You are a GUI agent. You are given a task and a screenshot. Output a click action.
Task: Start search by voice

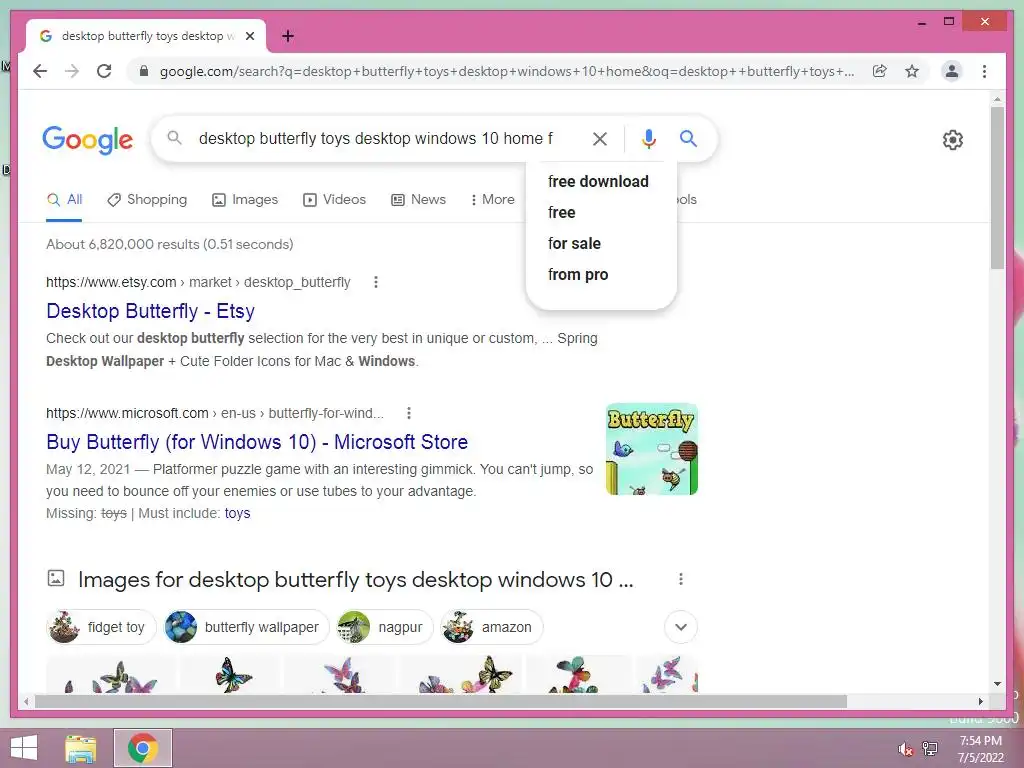coord(648,138)
